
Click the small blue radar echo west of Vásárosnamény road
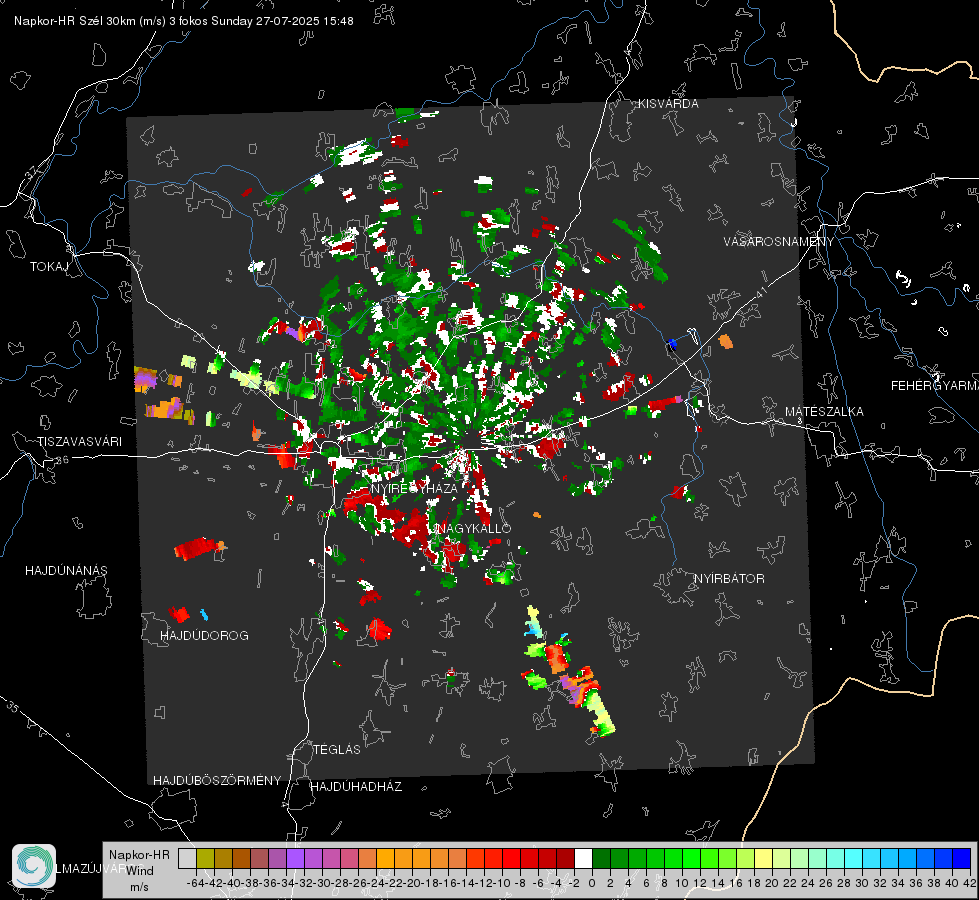pyautogui.click(x=672, y=343)
